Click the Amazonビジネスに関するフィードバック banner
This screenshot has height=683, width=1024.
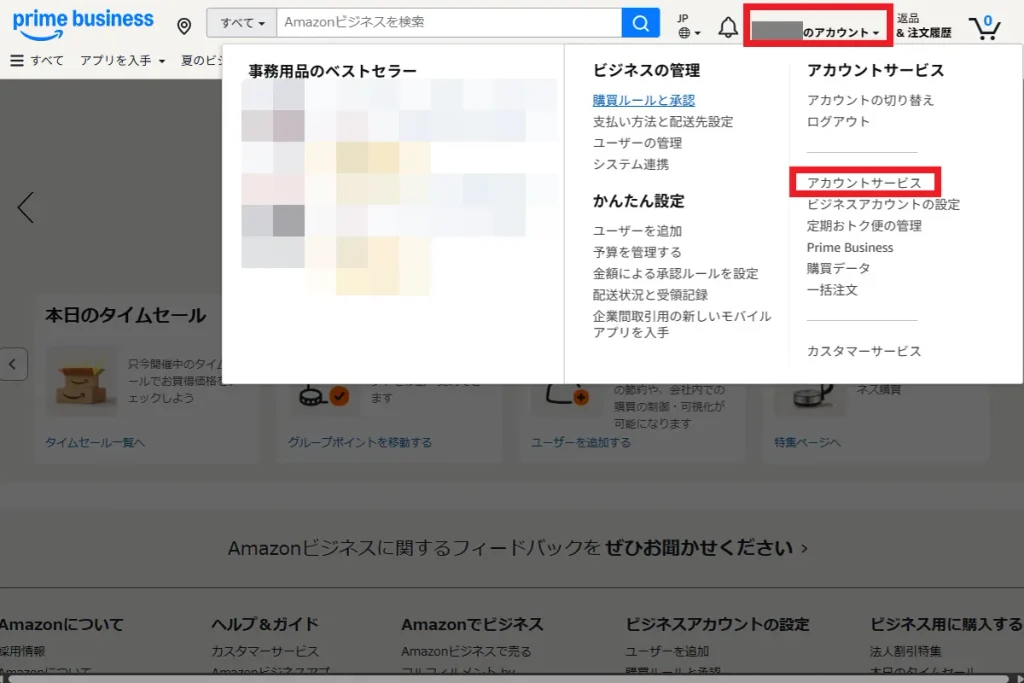[517, 548]
